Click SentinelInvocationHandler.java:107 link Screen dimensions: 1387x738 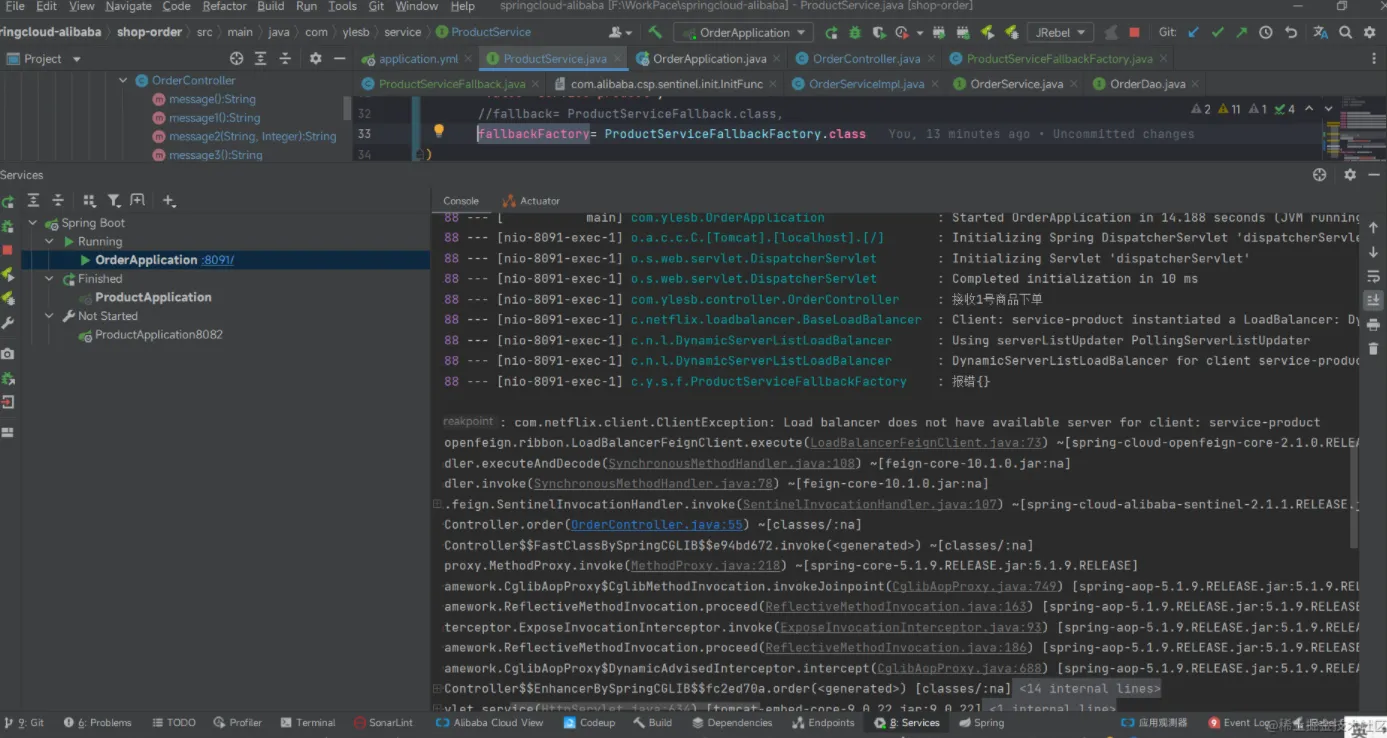870,504
